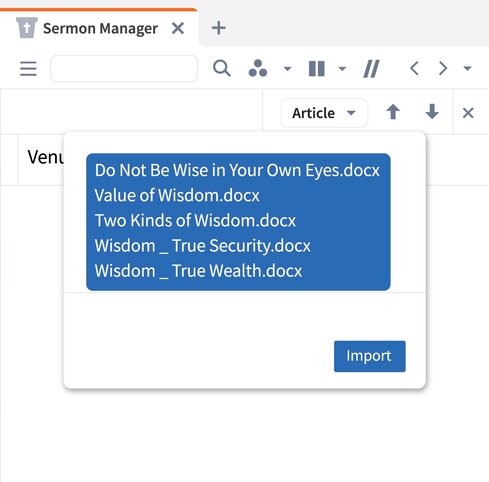Screen dimensions: 489x482
Task: Go back with left chevron
Action: pos(414,68)
